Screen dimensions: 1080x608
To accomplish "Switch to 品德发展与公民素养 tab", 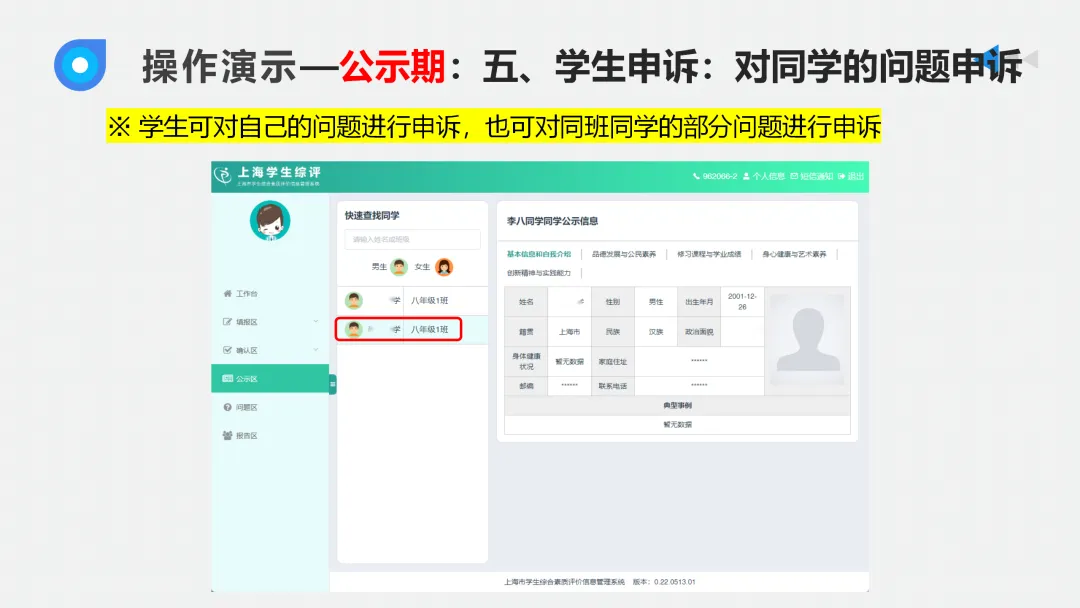I will (625, 254).
